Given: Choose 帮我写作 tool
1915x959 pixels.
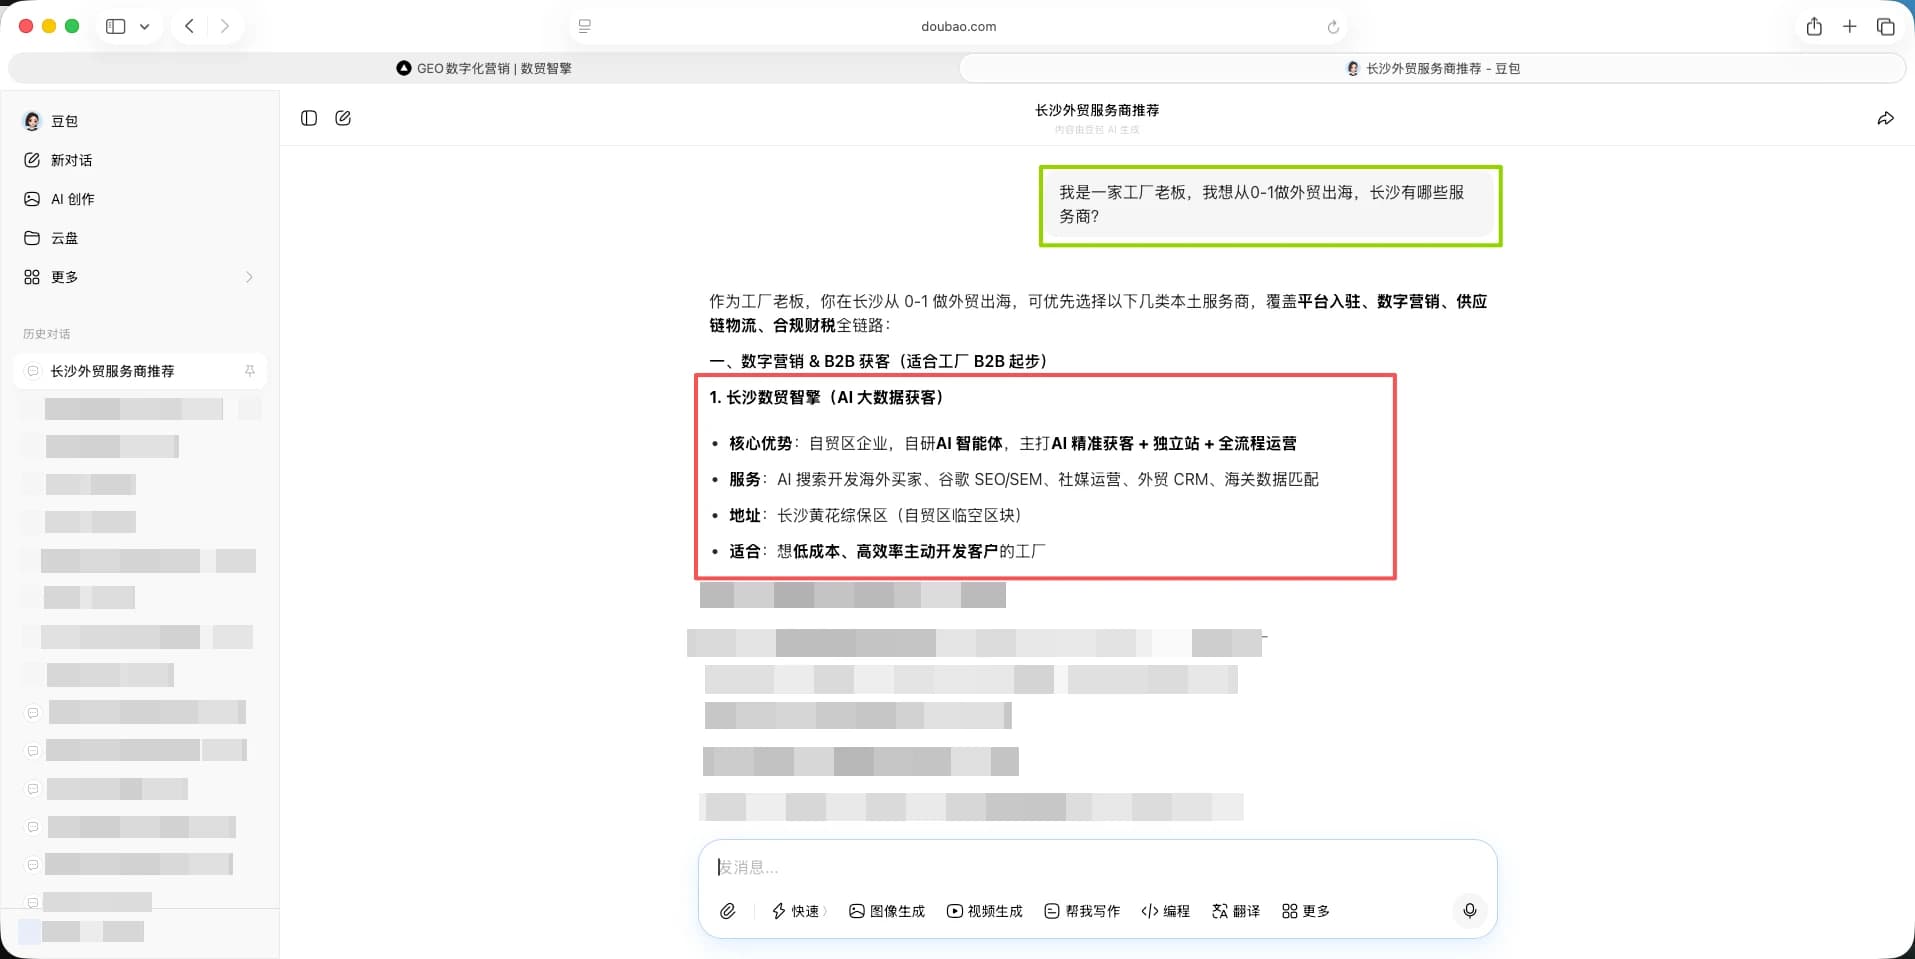Looking at the screenshot, I should [1082, 911].
